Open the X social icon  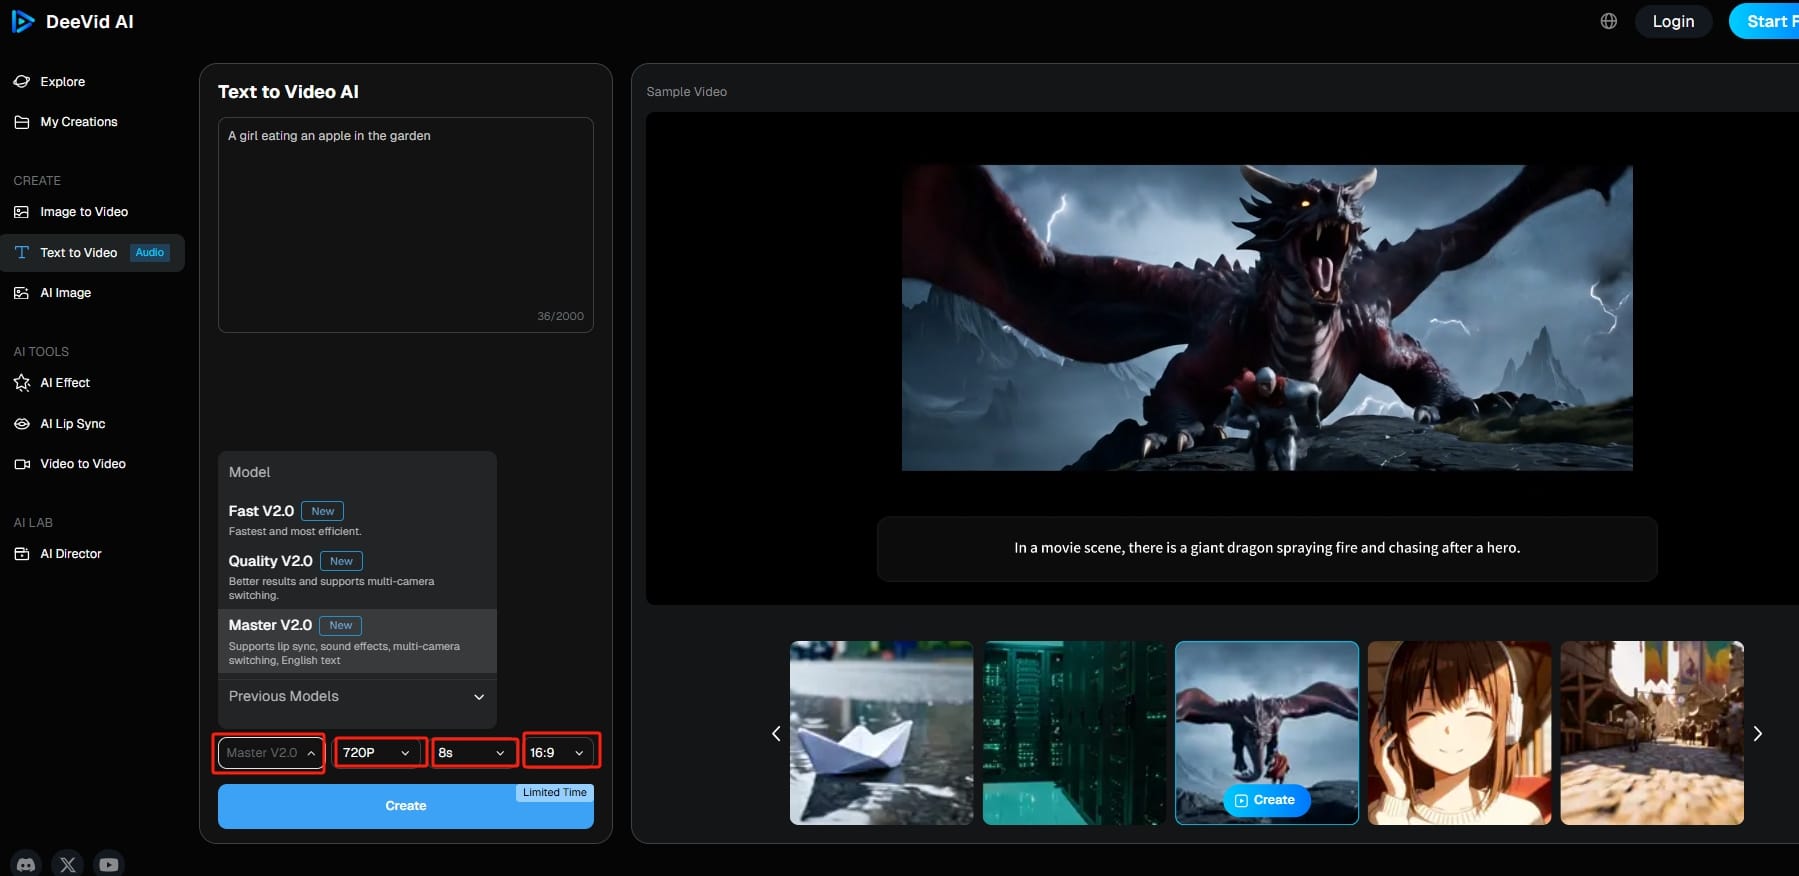68,864
